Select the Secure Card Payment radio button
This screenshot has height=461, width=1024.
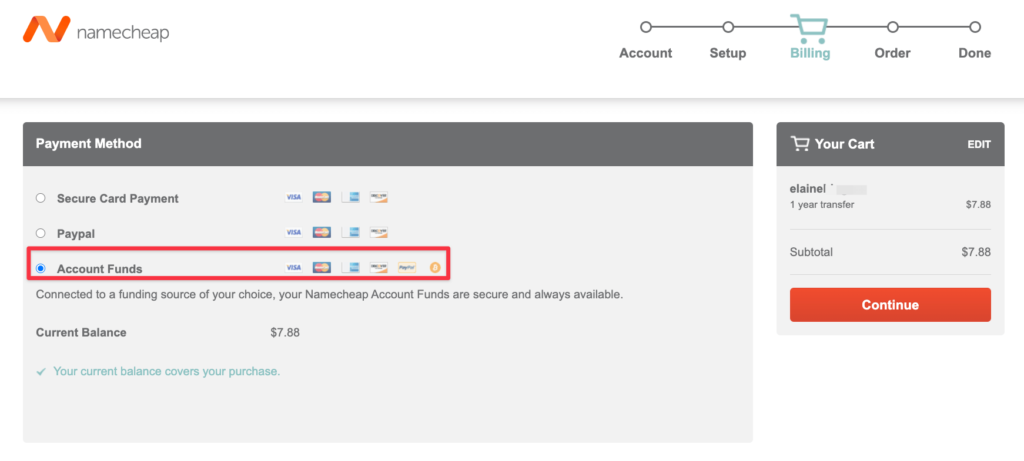tap(40, 198)
